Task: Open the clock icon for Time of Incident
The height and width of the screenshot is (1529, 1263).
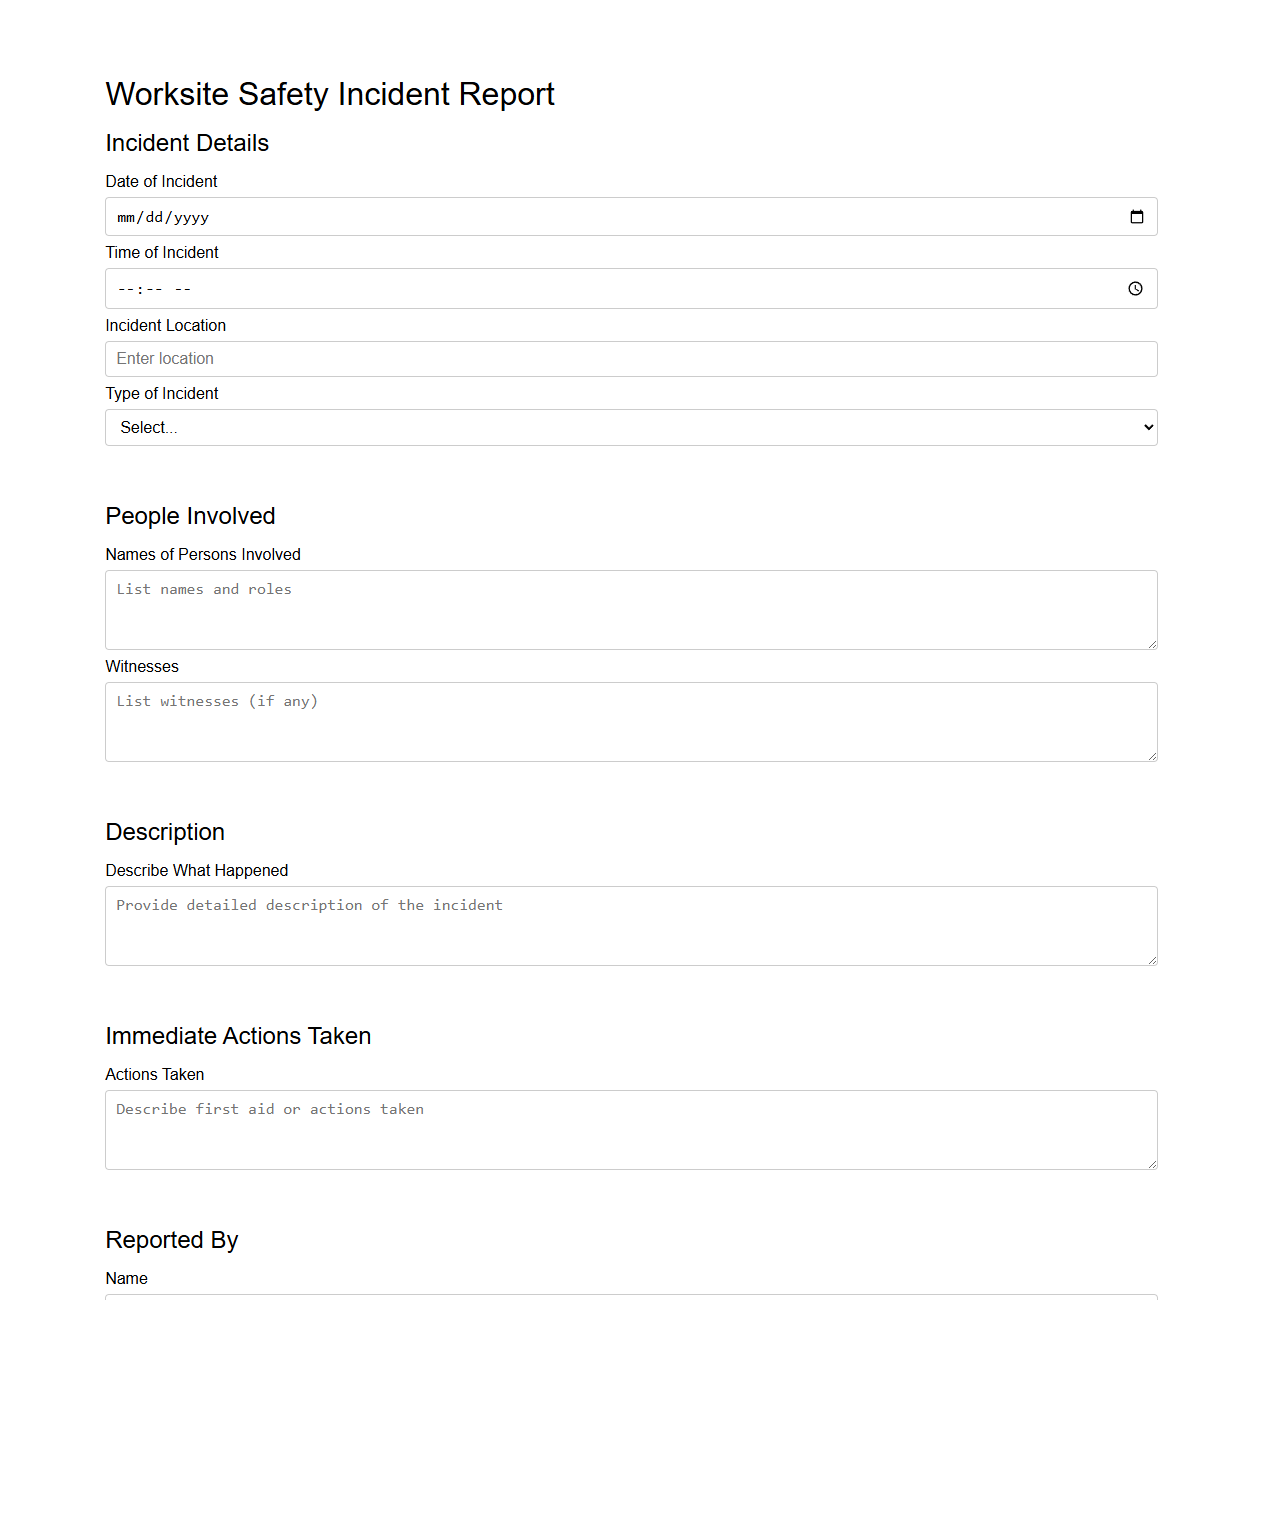Action: click(x=1136, y=289)
